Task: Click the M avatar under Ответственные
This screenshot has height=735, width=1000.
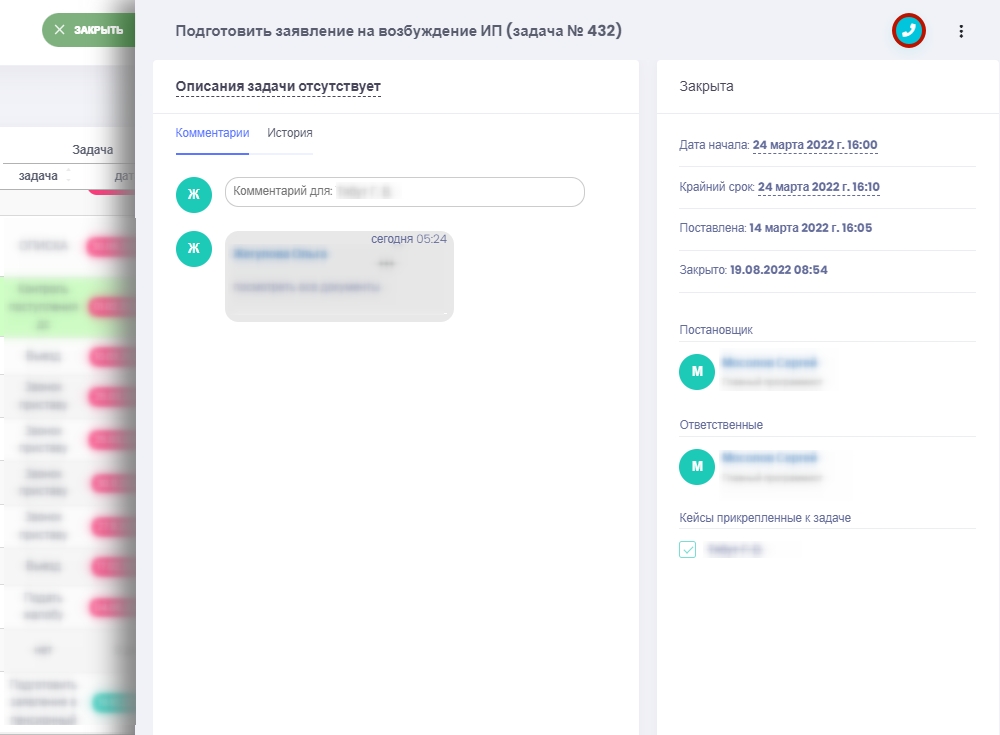Action: pyautogui.click(x=697, y=466)
